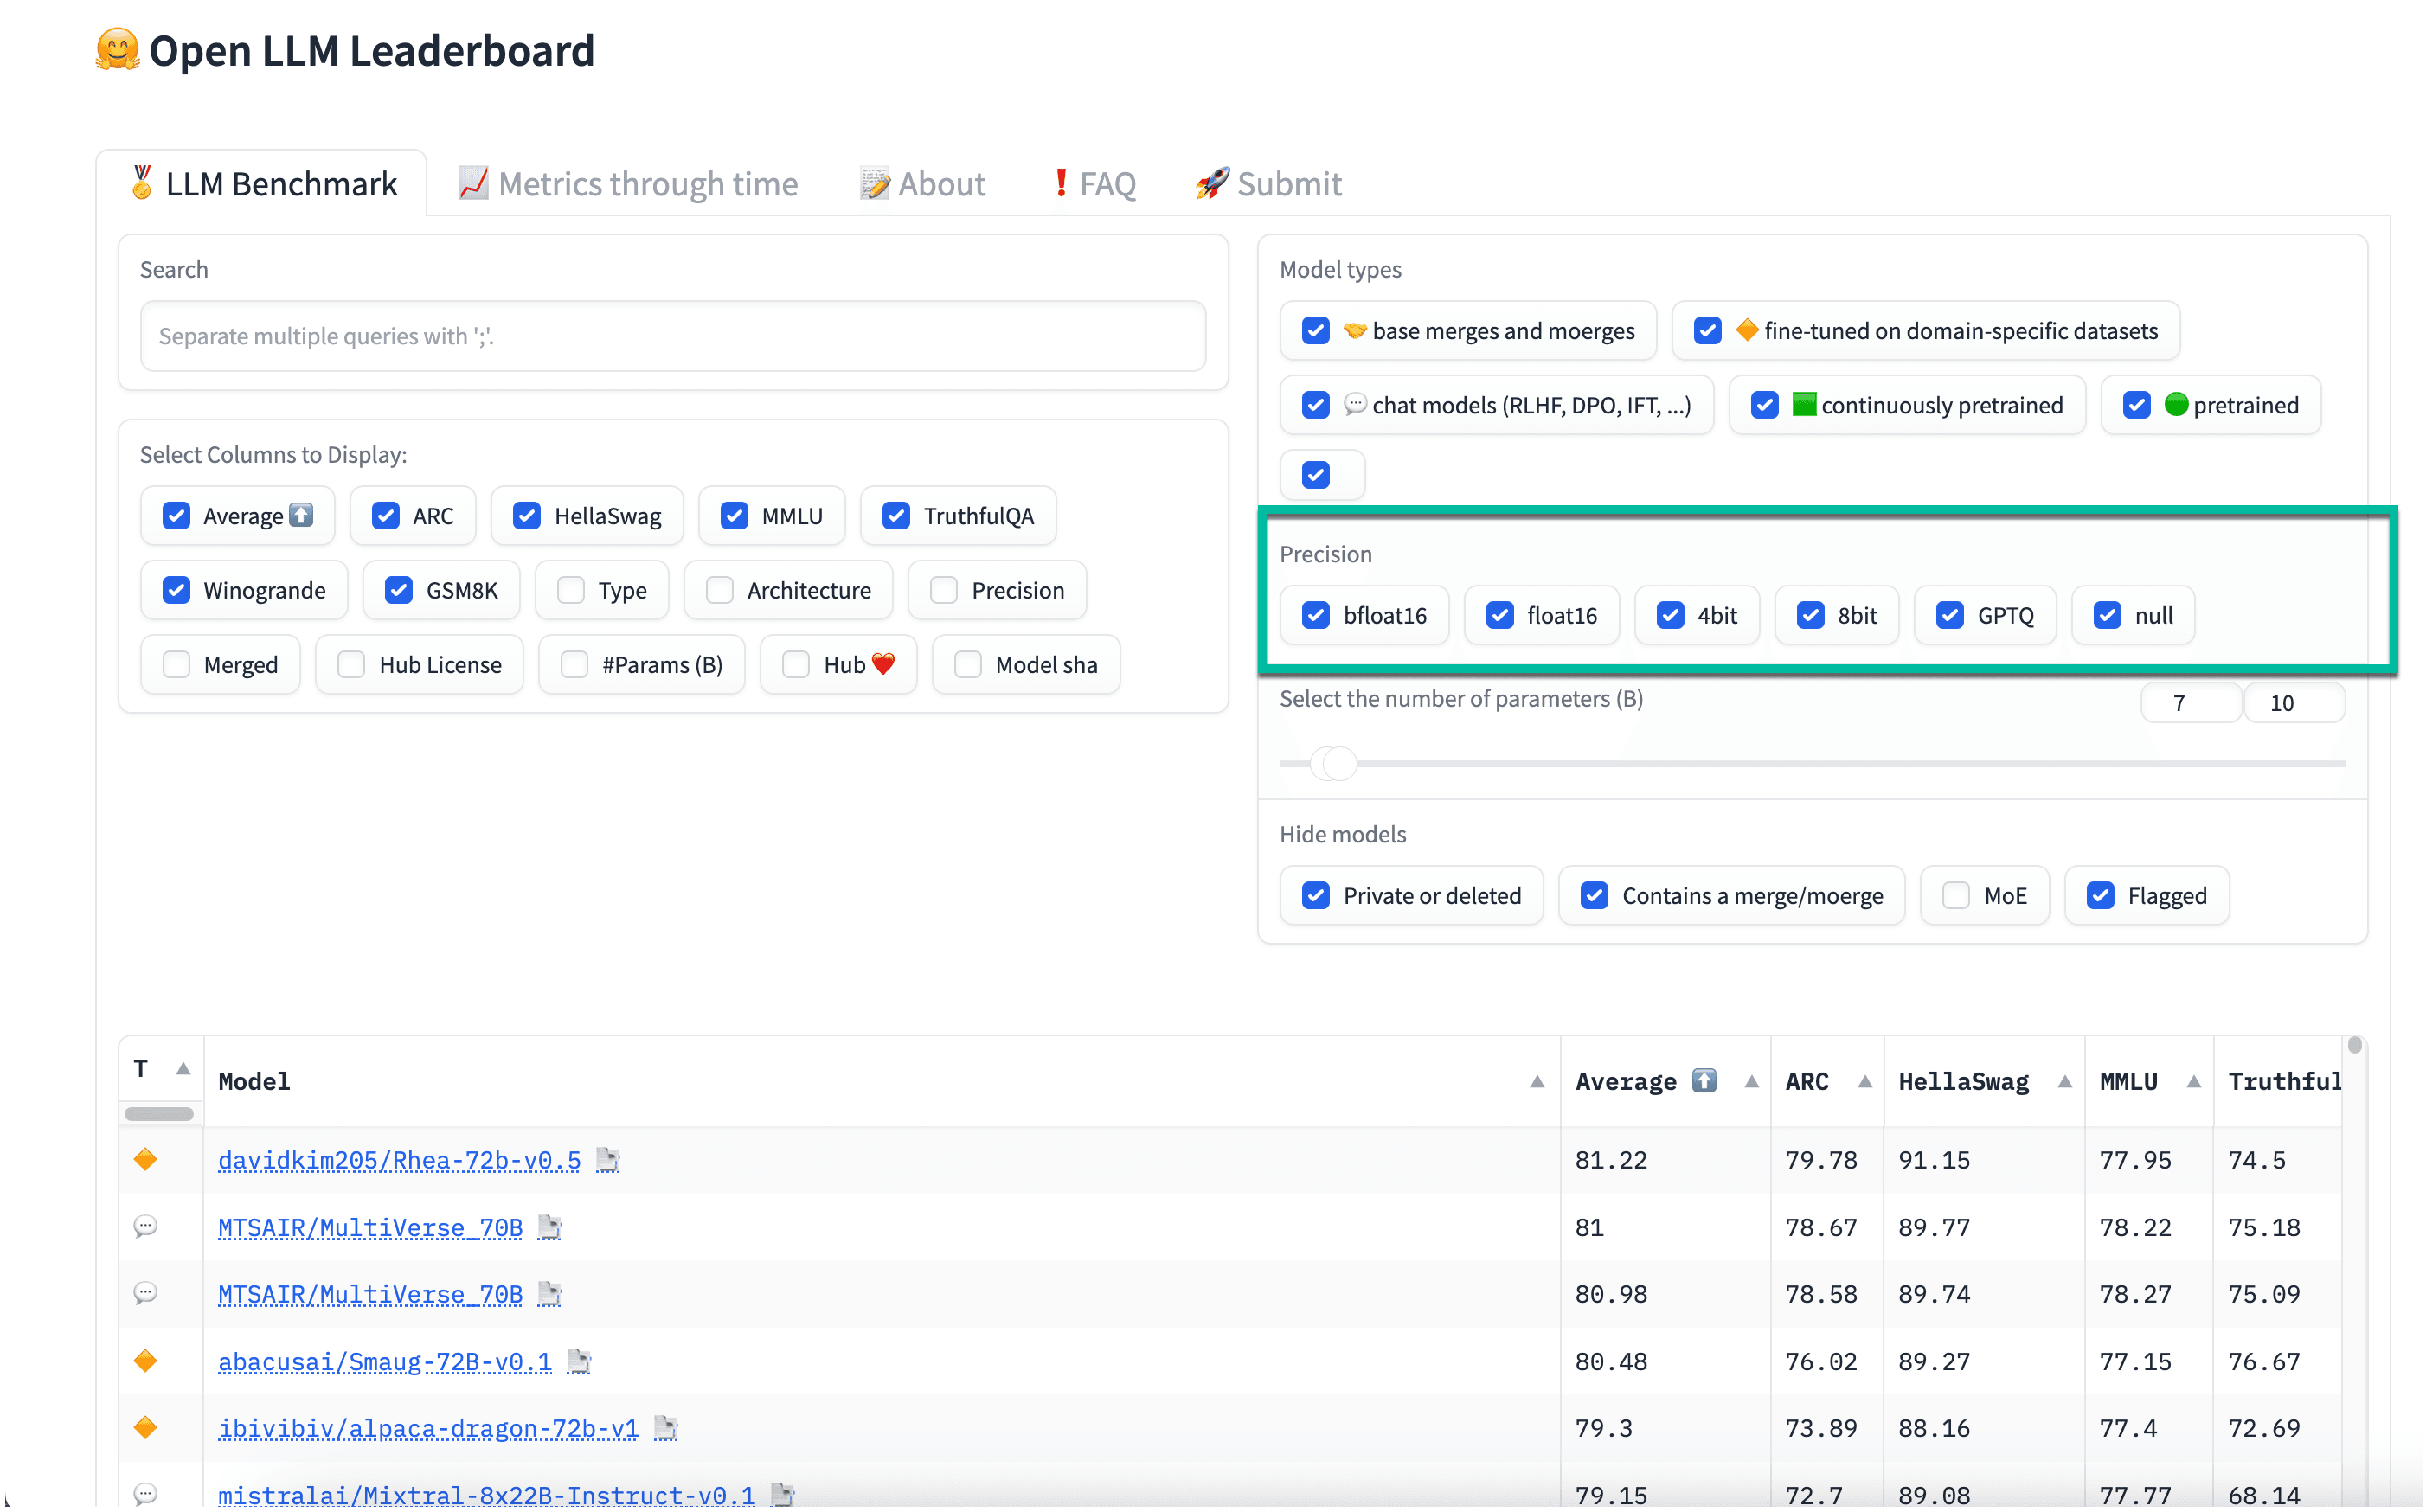Screen dimensions: 2426x1512
Task: Check the MoE hide models option
Action: (x=1958, y=896)
